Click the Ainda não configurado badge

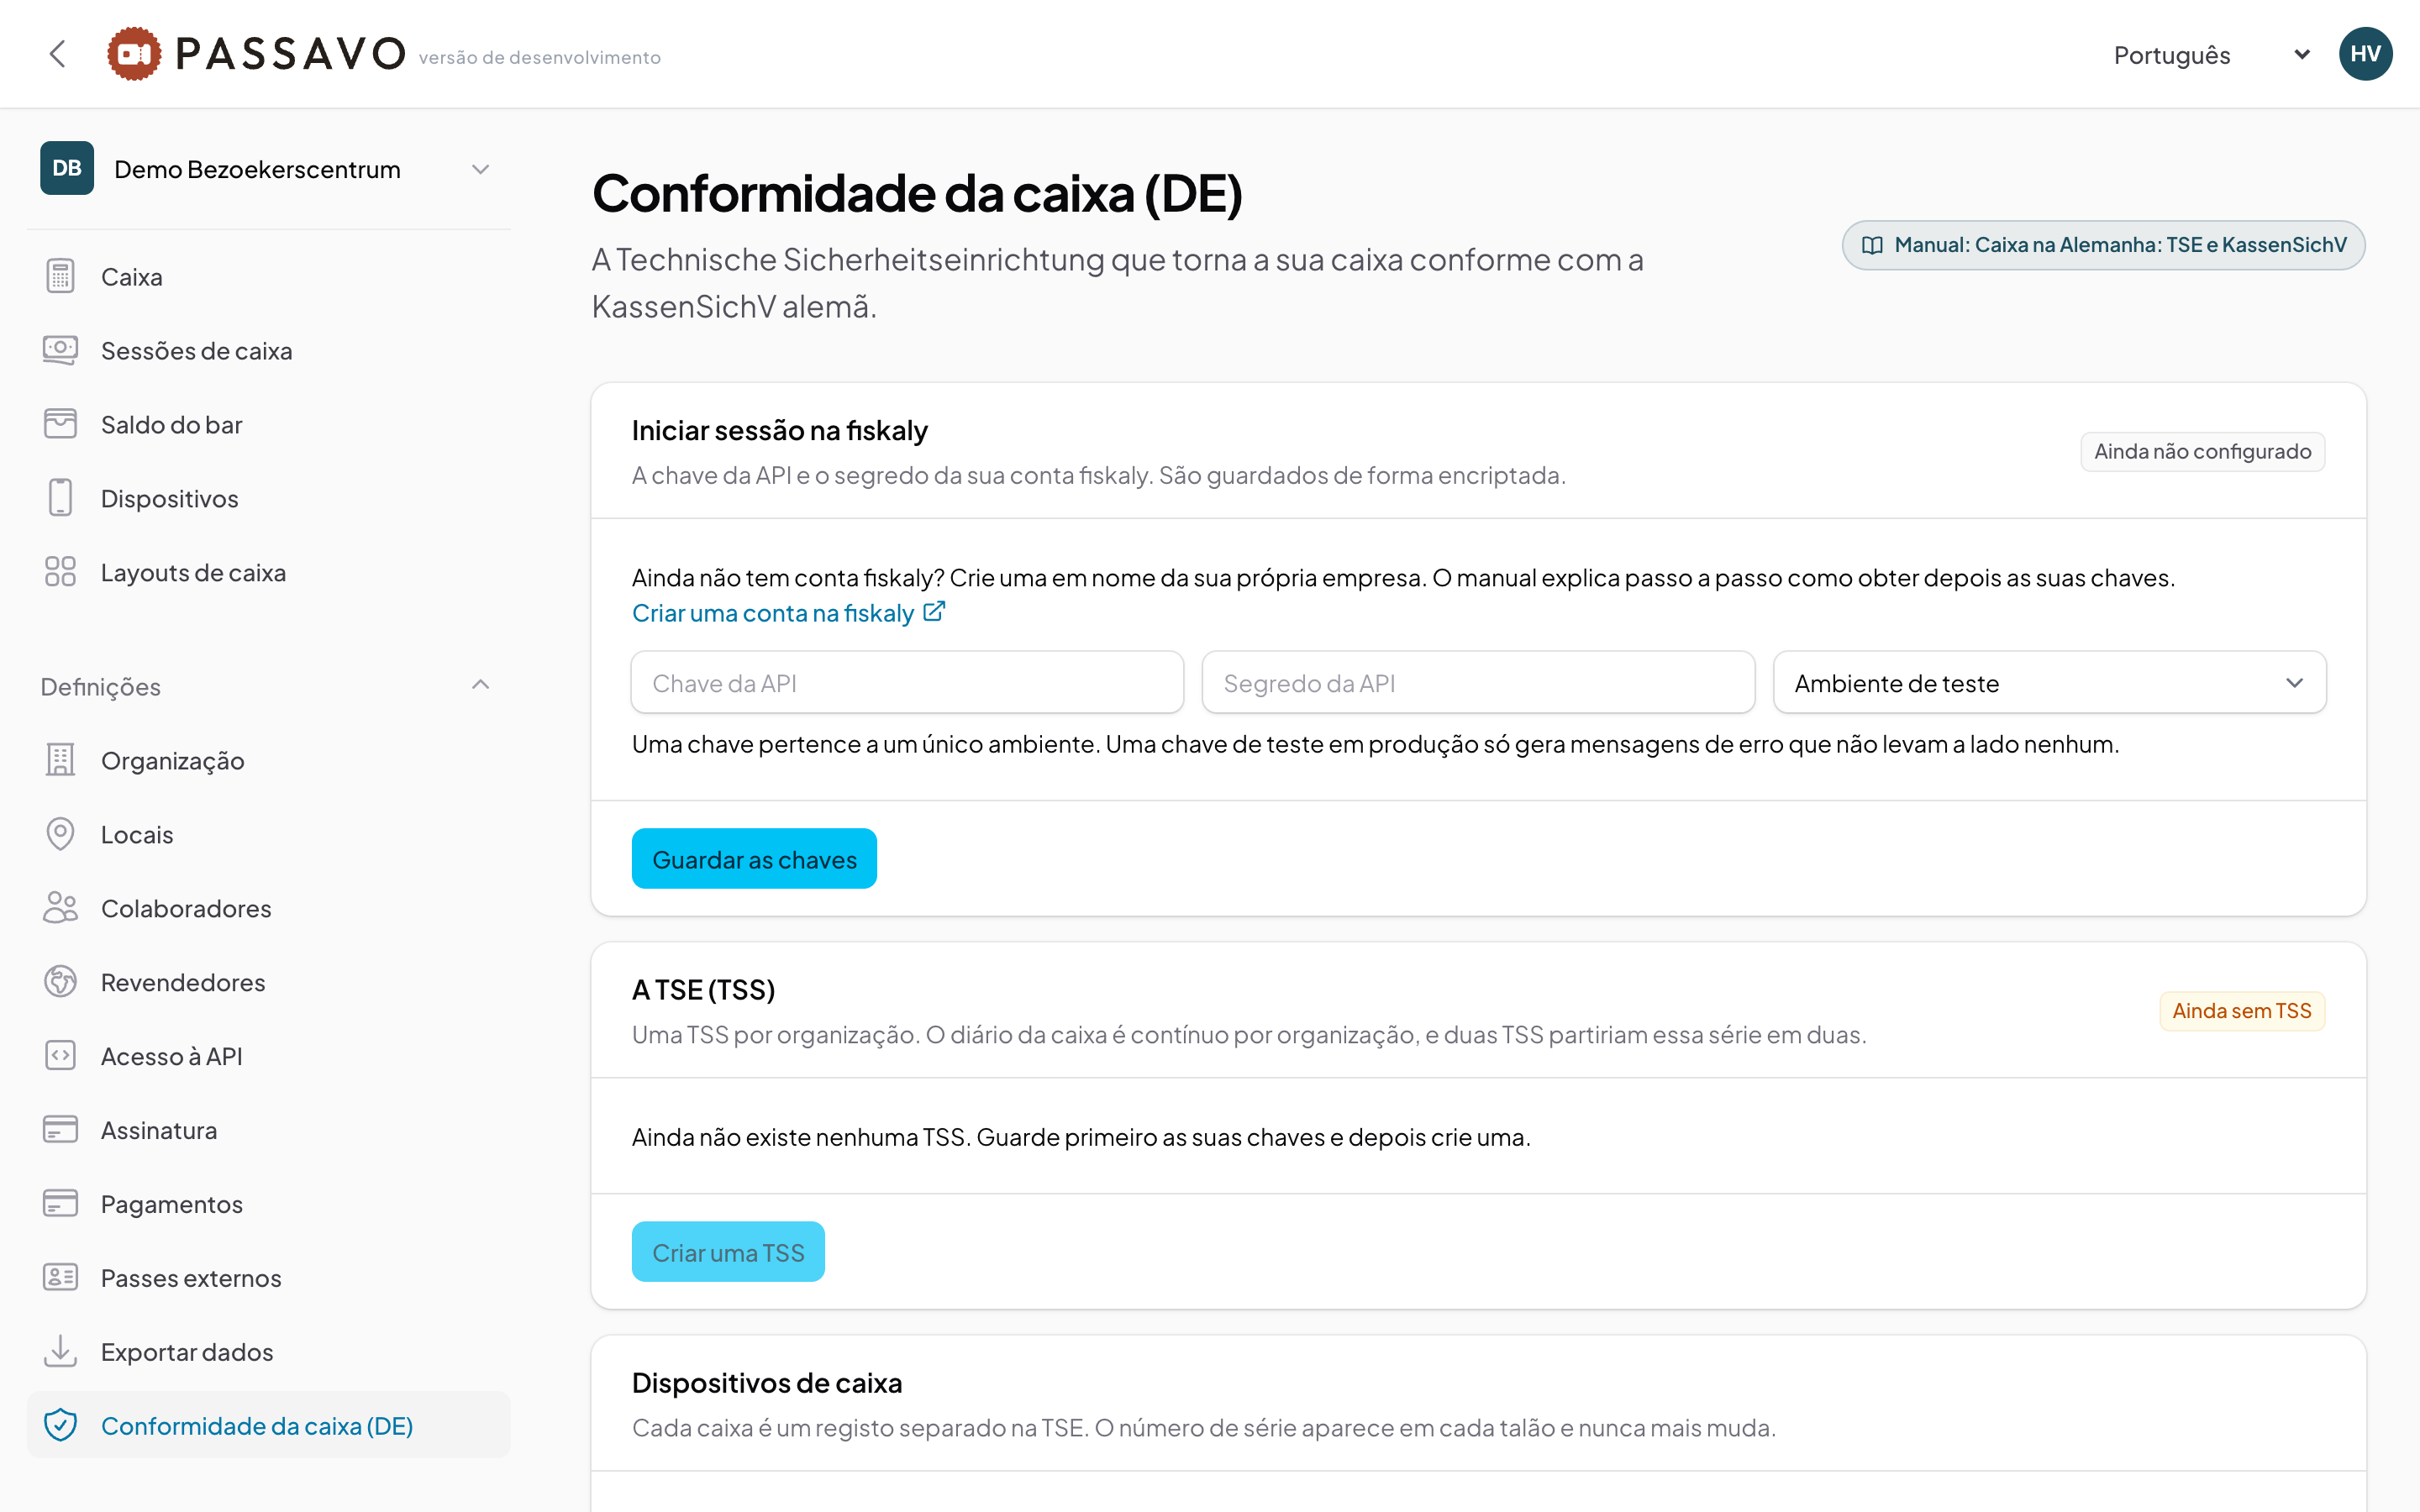coord(2202,452)
